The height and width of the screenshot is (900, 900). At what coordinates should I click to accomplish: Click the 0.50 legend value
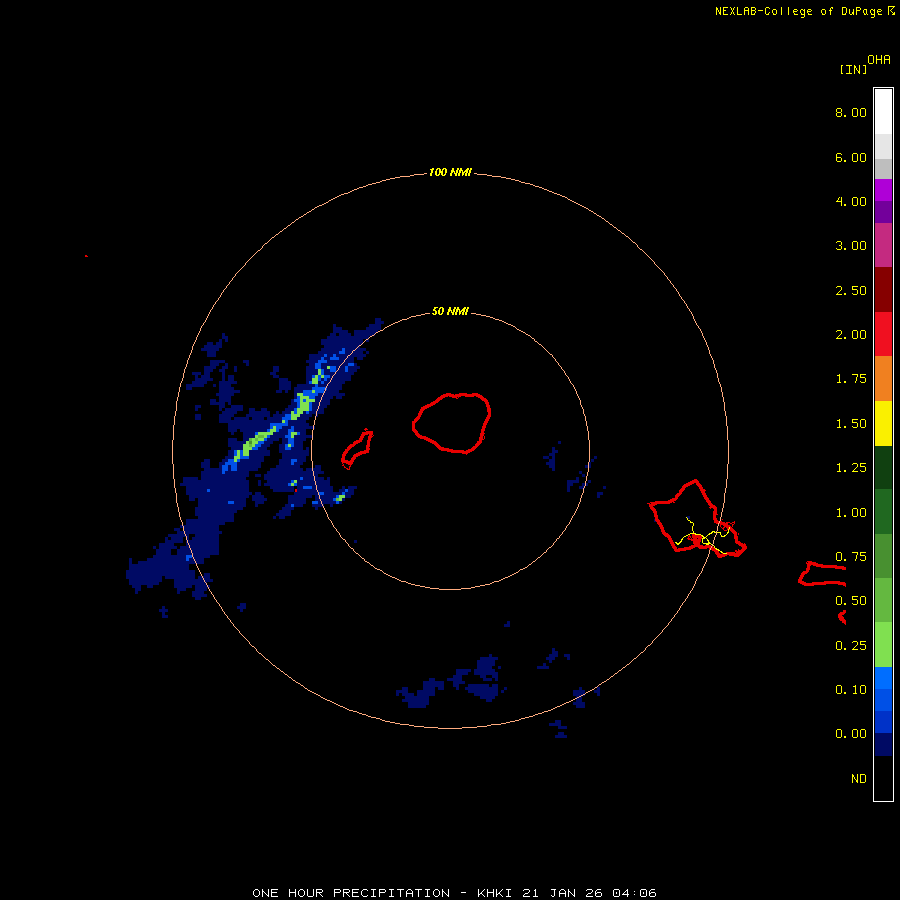tap(851, 601)
